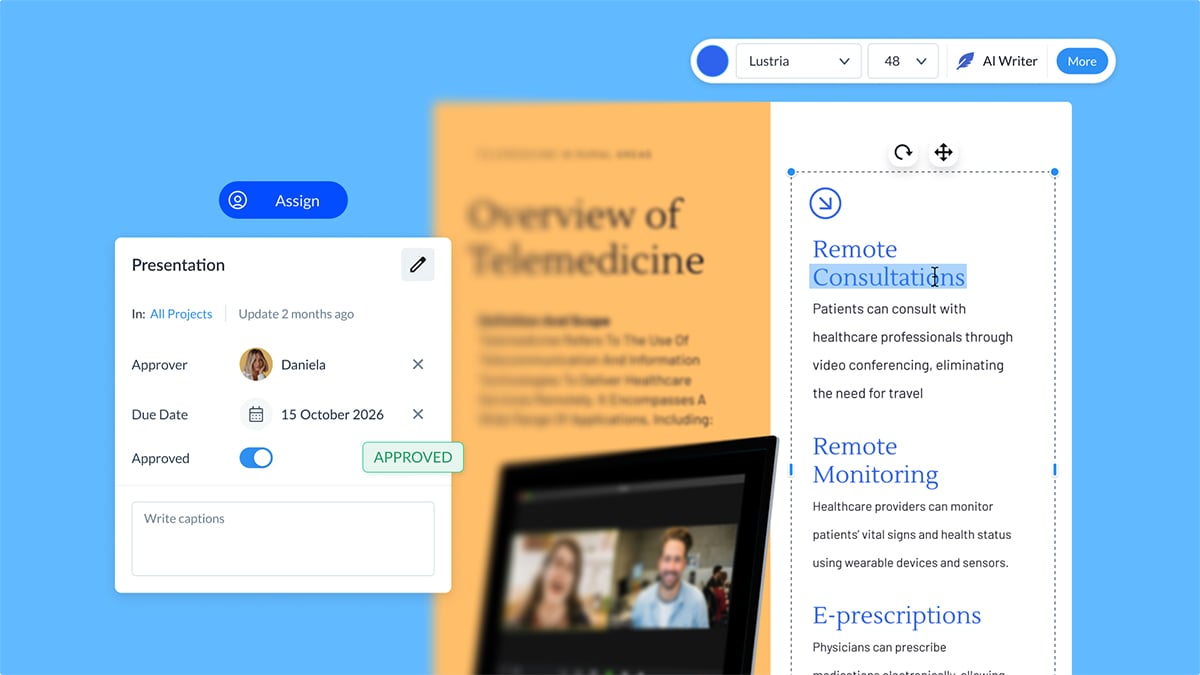Click the AI Writer feather icon
Image resolution: width=1200 pixels, height=675 pixels.
[x=965, y=61]
